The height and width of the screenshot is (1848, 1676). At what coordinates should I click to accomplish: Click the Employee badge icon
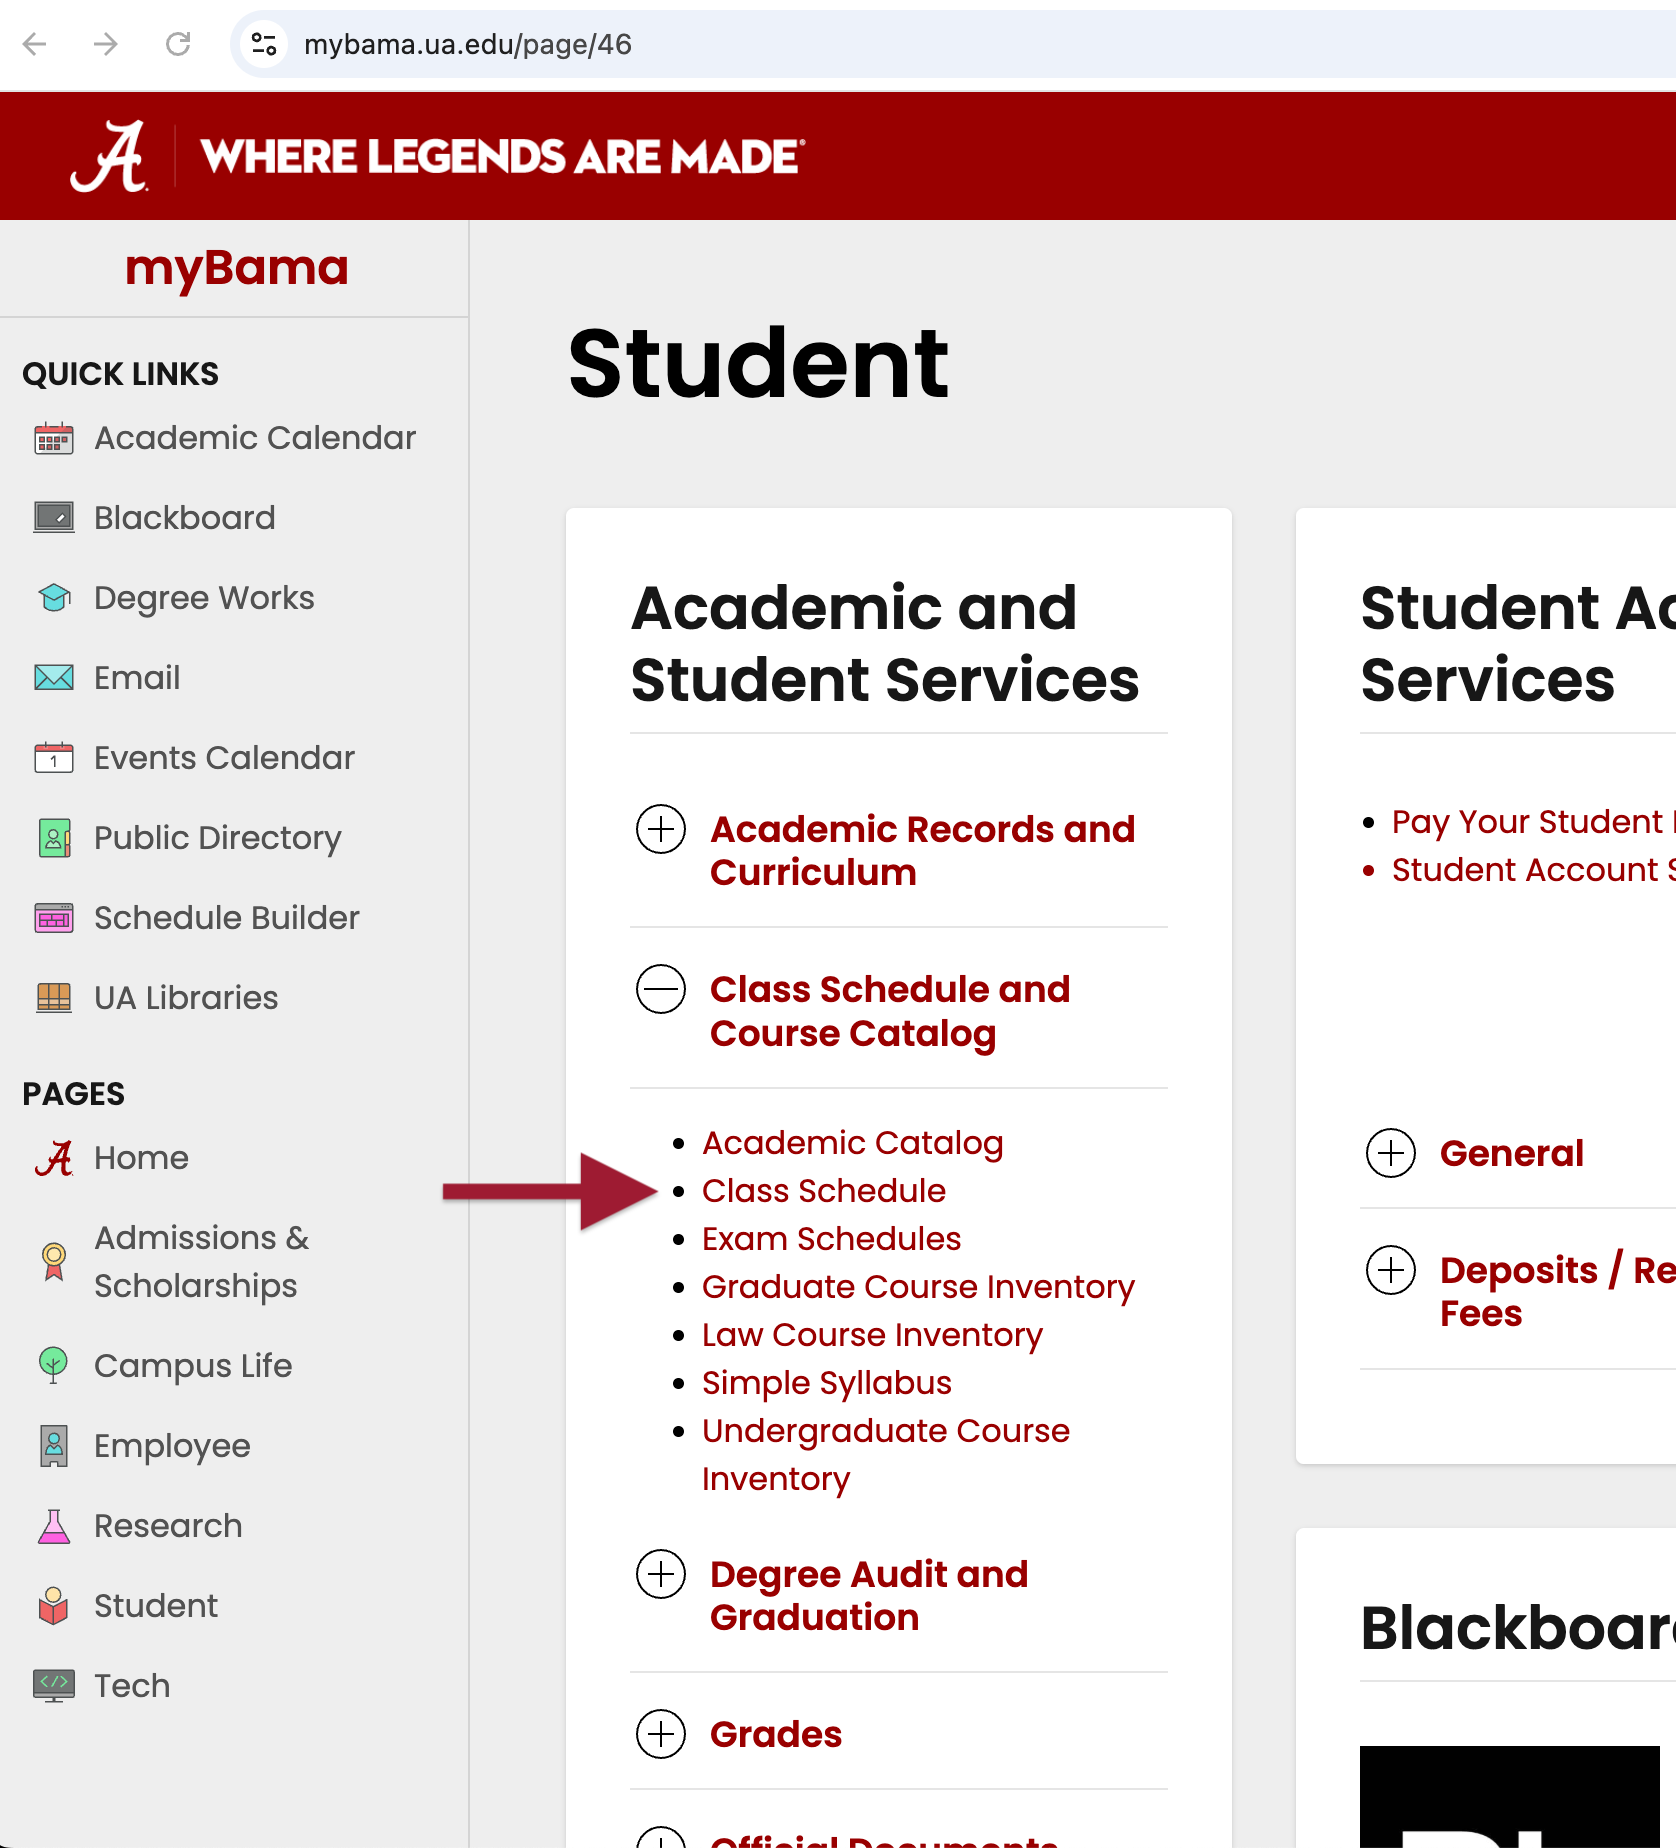(54, 1446)
